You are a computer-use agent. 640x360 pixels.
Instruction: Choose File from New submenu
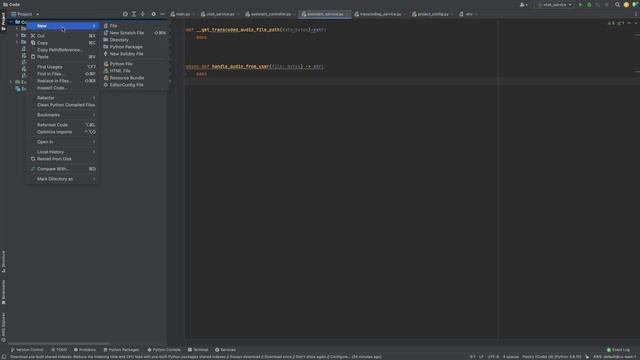[x=135, y=26]
